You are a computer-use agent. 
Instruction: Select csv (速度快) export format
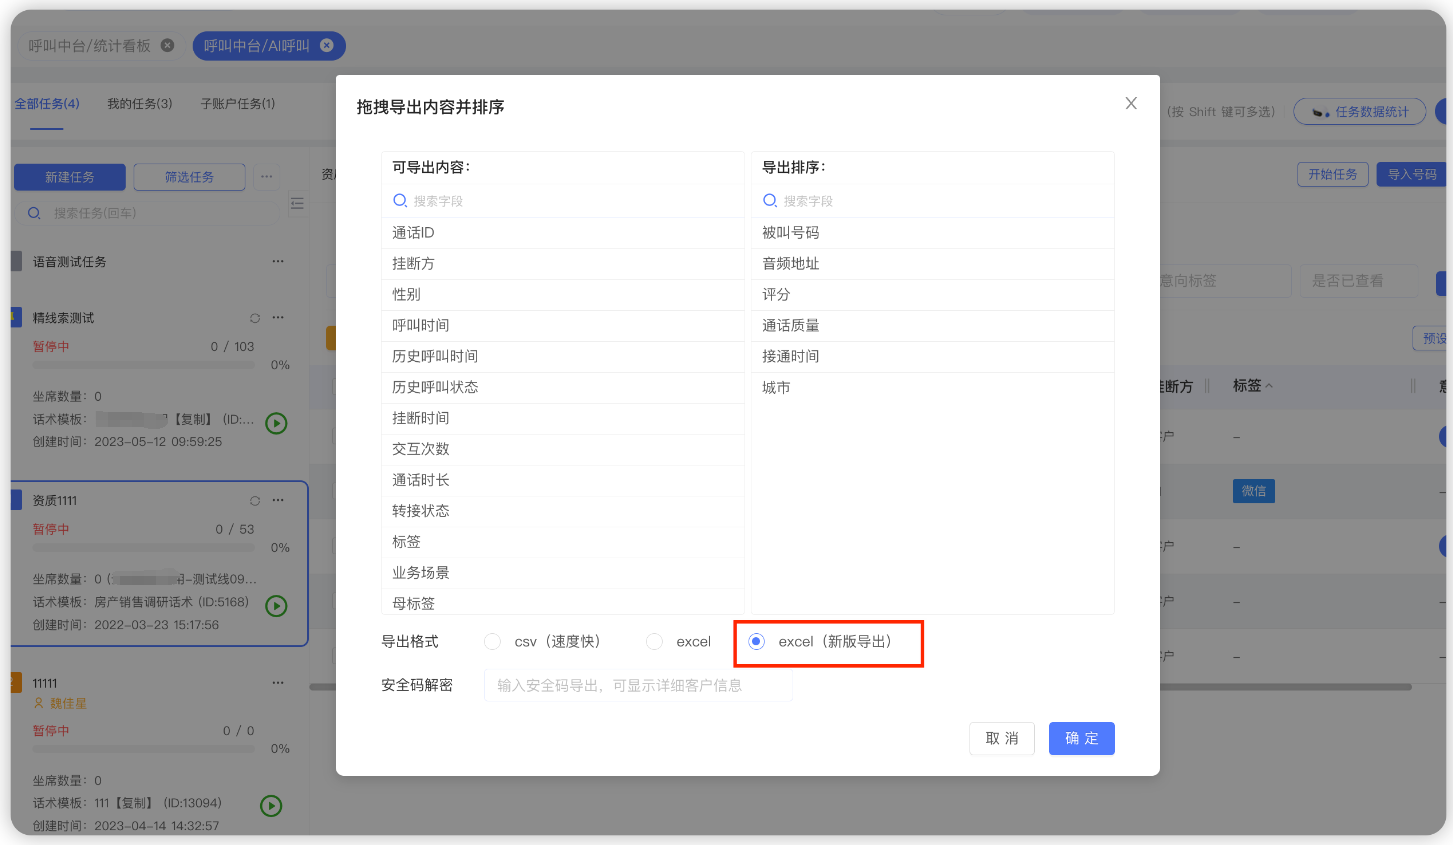tap(492, 642)
